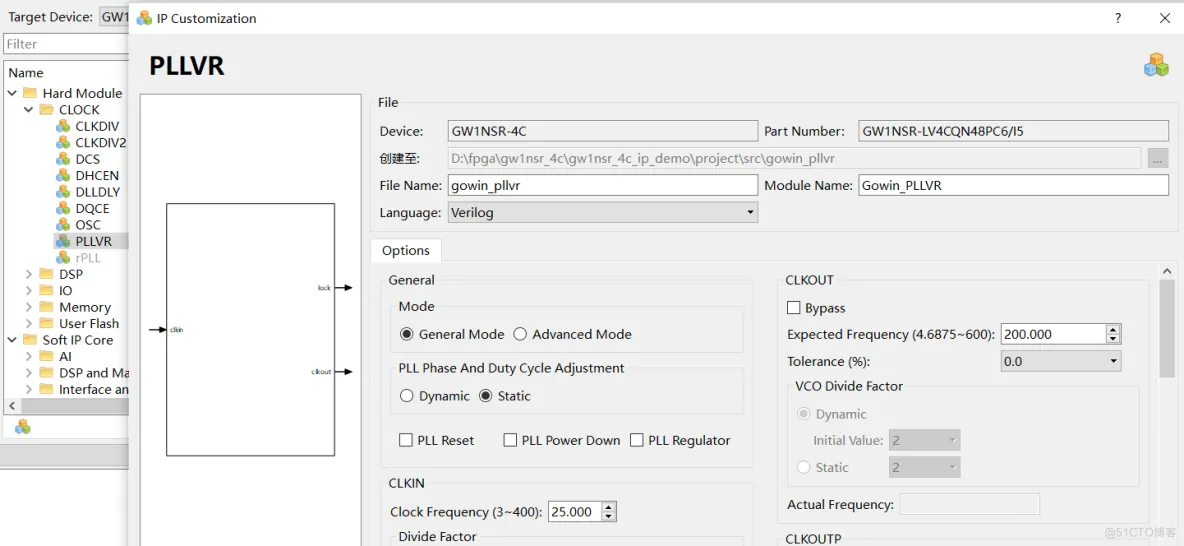Select the DCS module icon
This screenshot has height=546, width=1184.
[63, 159]
